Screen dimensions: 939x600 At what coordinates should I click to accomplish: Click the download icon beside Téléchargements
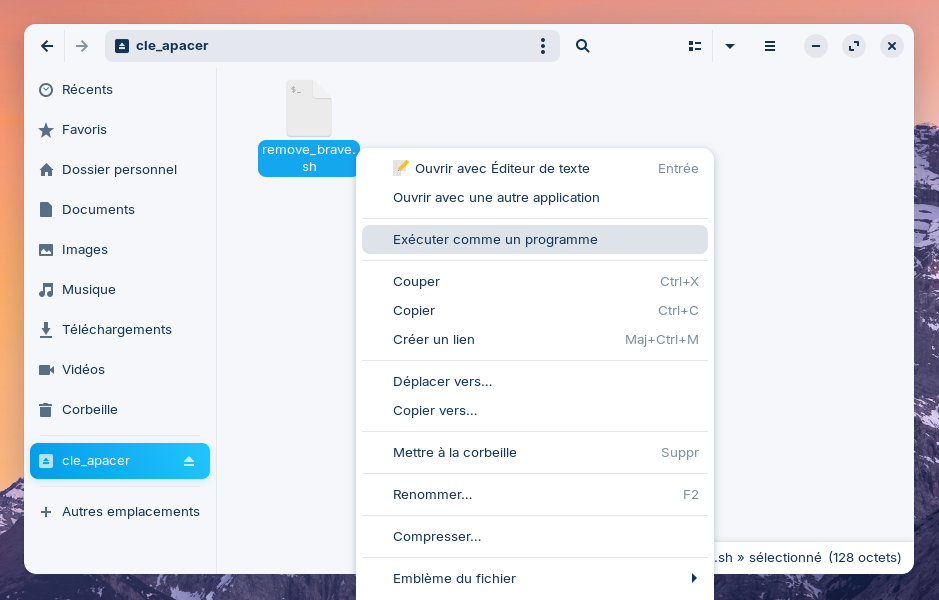(46, 330)
